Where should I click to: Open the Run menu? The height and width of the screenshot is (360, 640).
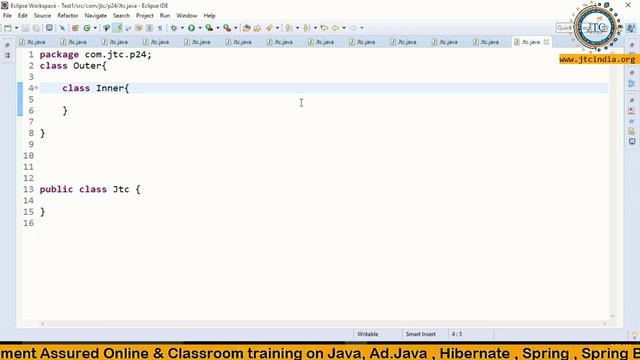pos(165,16)
